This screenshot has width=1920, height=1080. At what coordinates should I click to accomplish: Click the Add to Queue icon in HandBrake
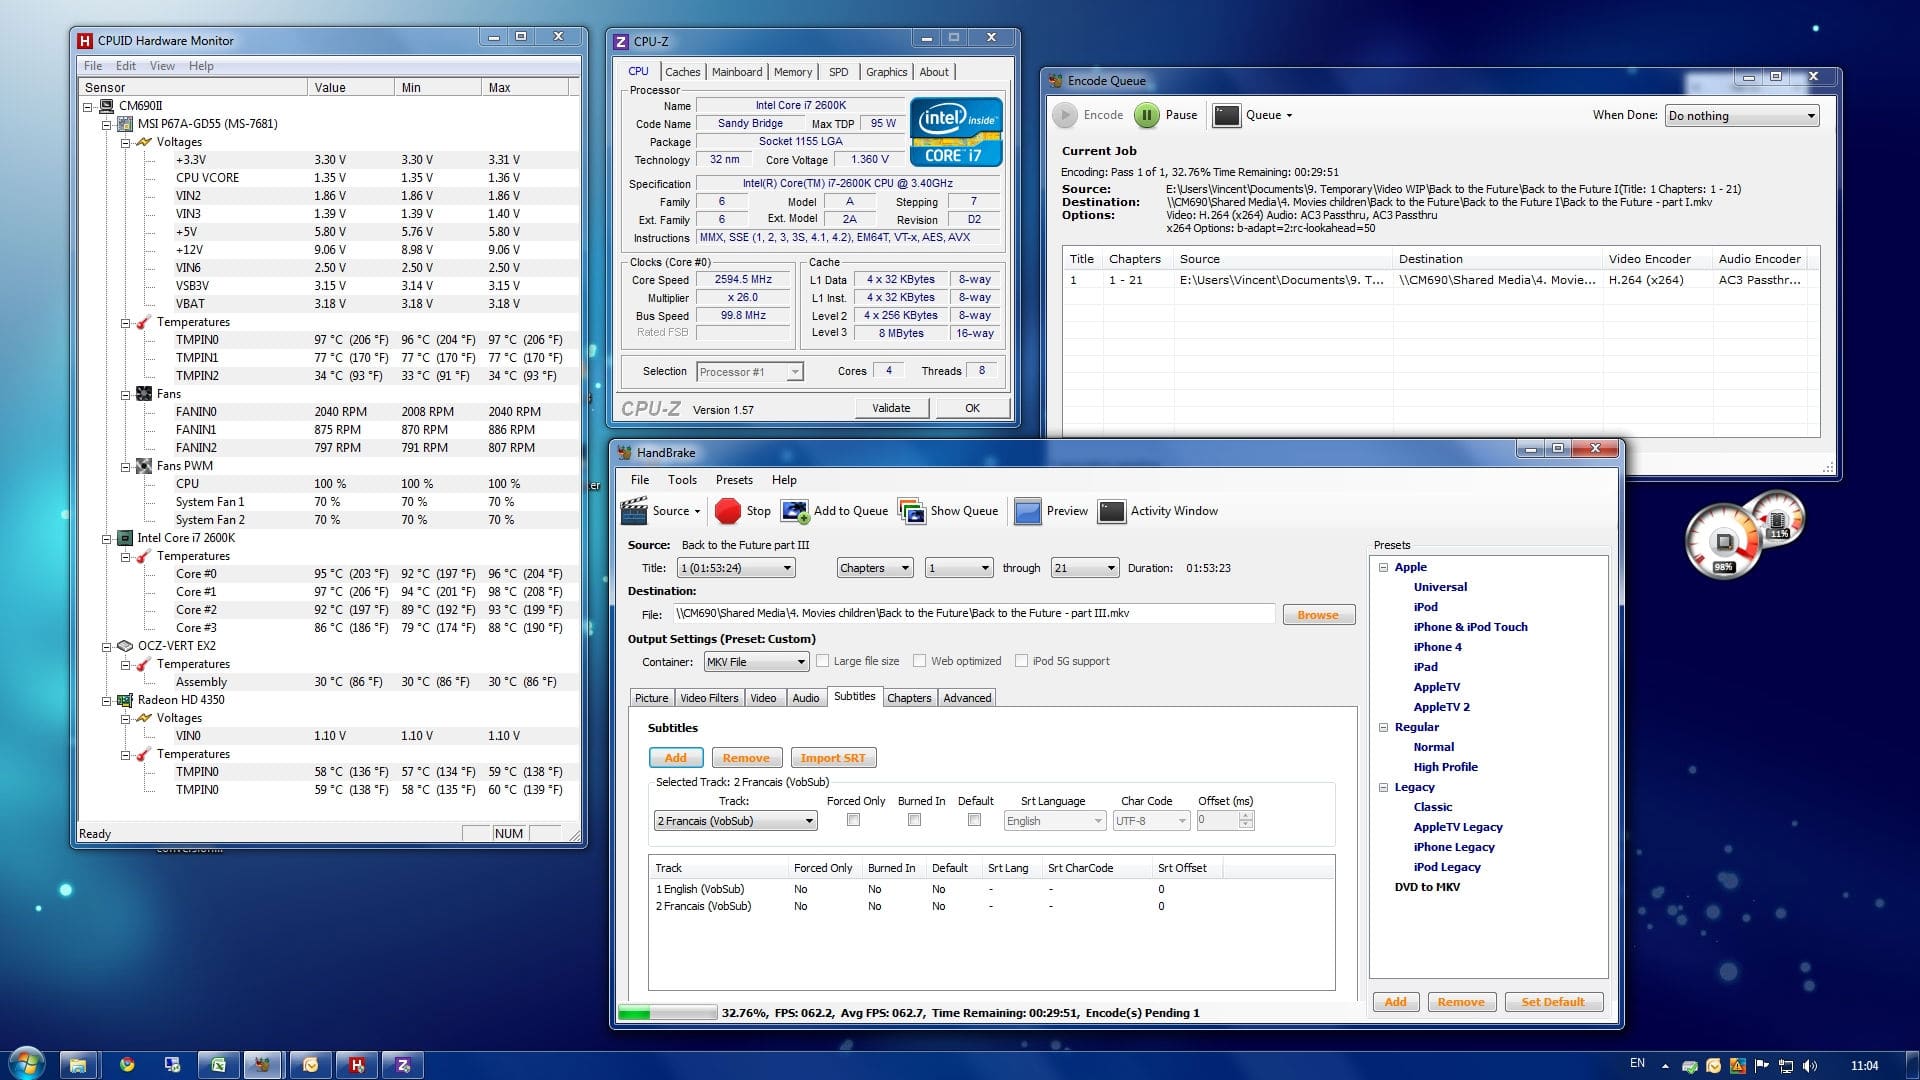(x=795, y=511)
